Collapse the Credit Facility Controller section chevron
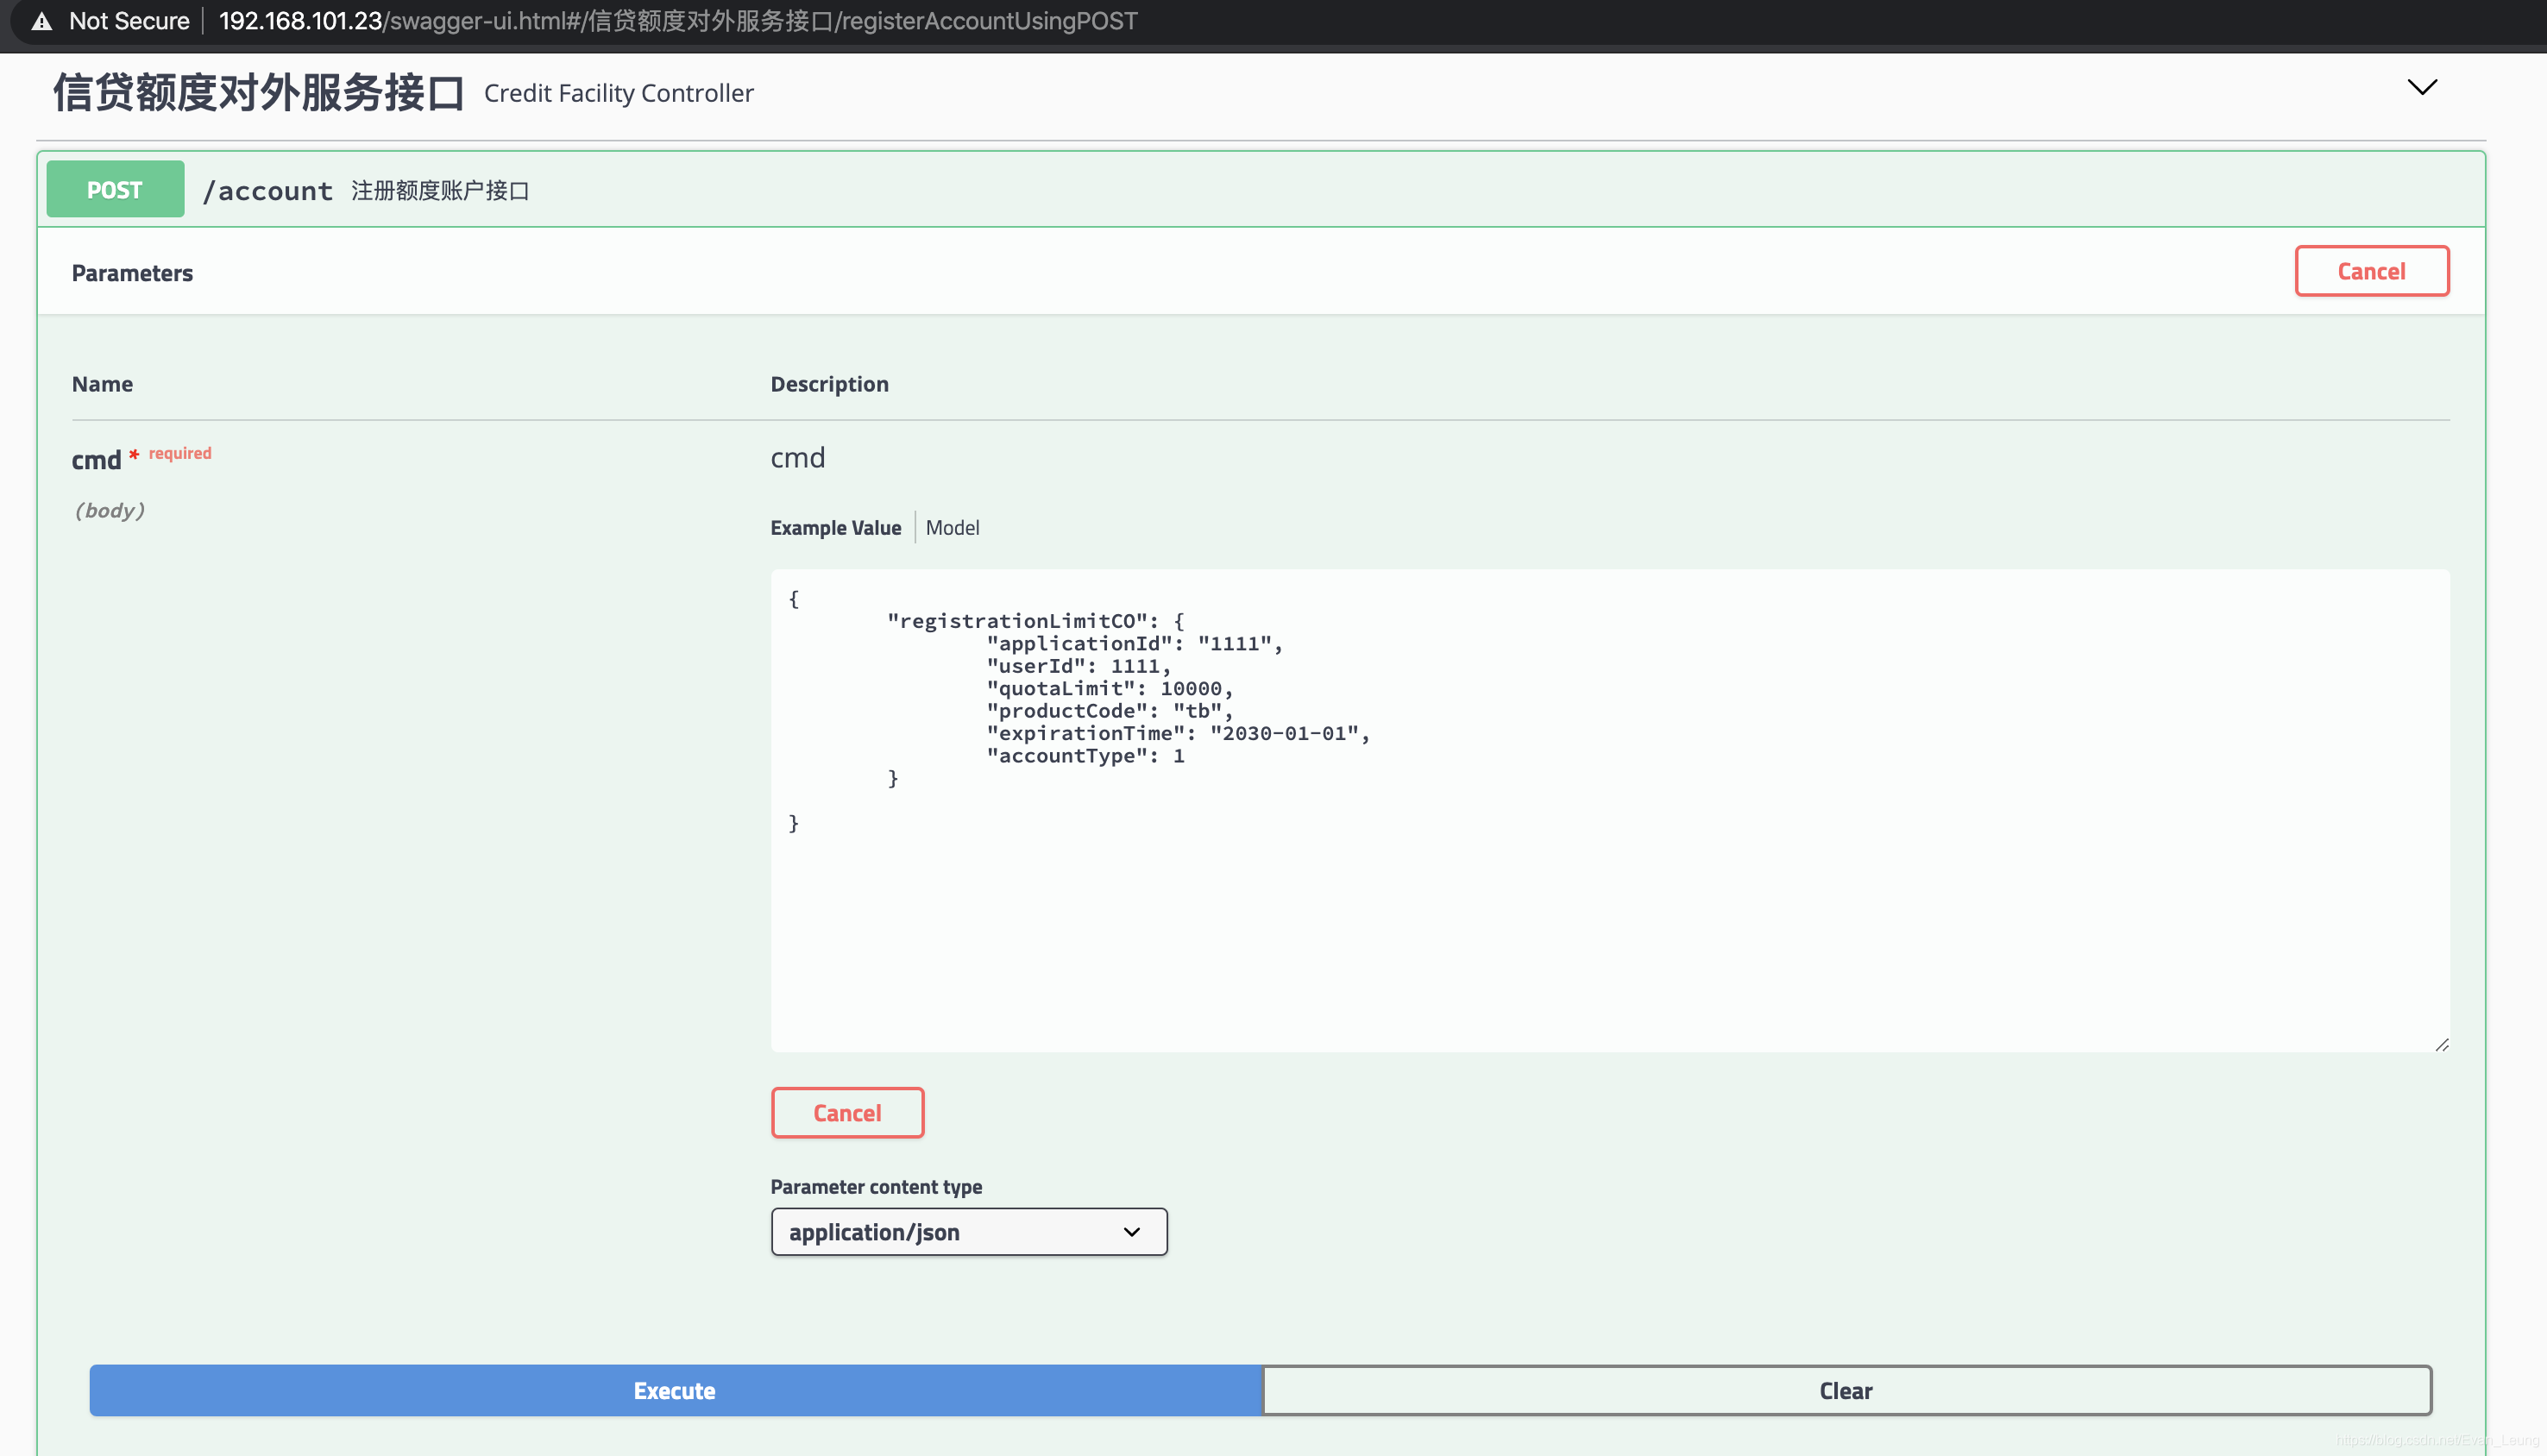The height and width of the screenshot is (1456, 2547). [2421, 87]
